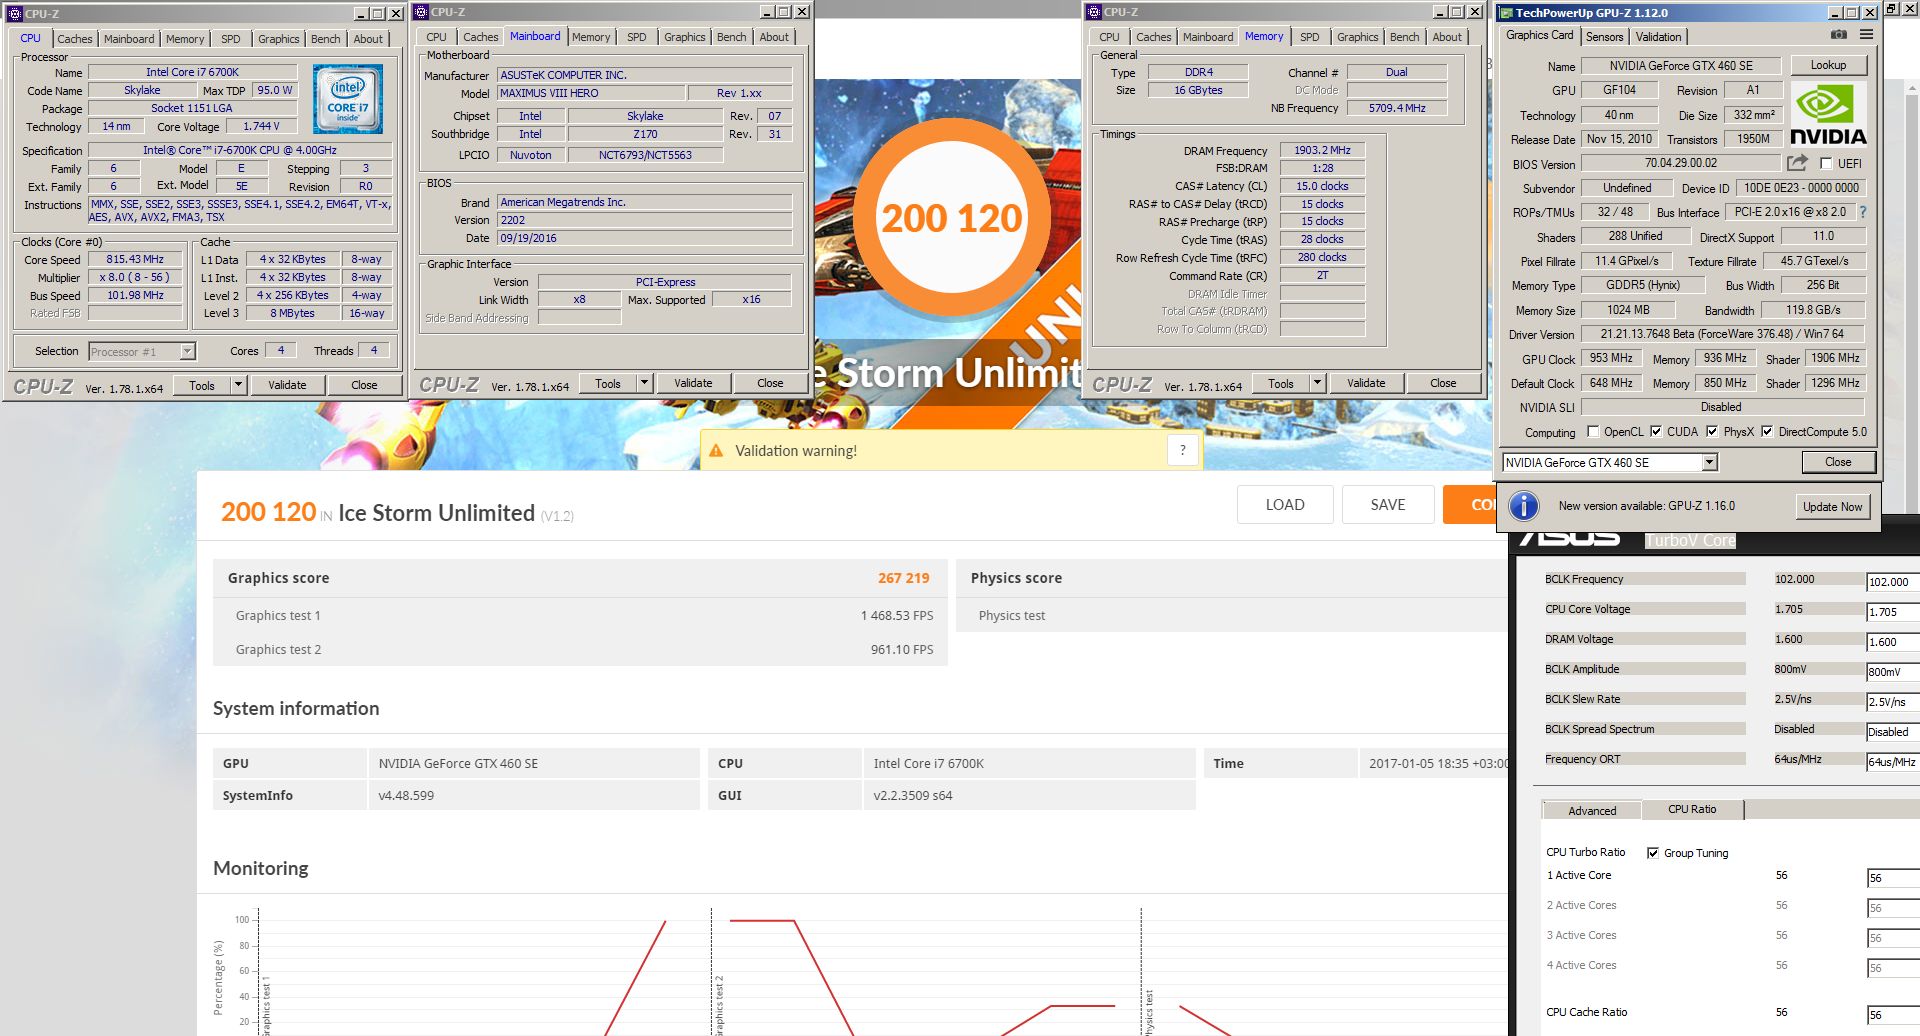The height and width of the screenshot is (1036, 1920).
Task: Click the BIOS version export arrow icon
Action: point(1798,162)
